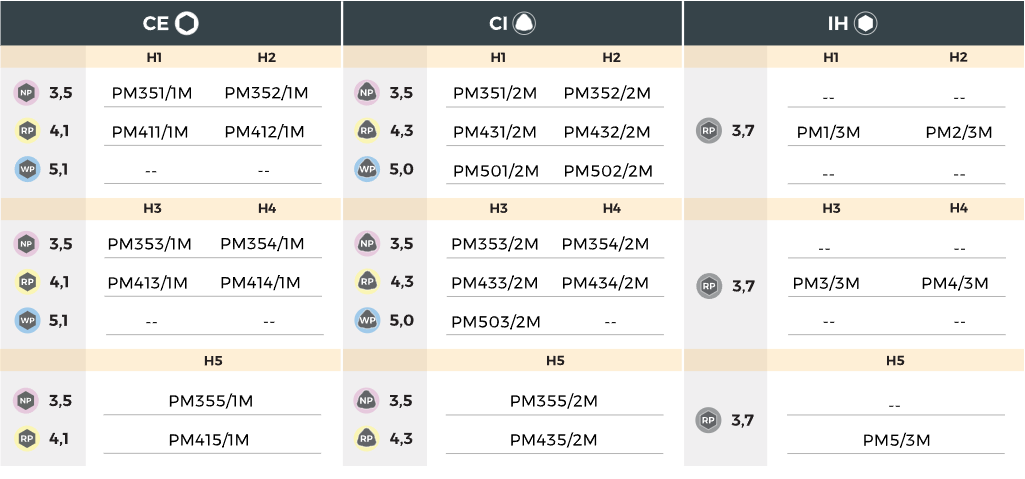The image size is (1025, 479).
Task: Click the CI rounded triangle icon
Action: [524, 24]
